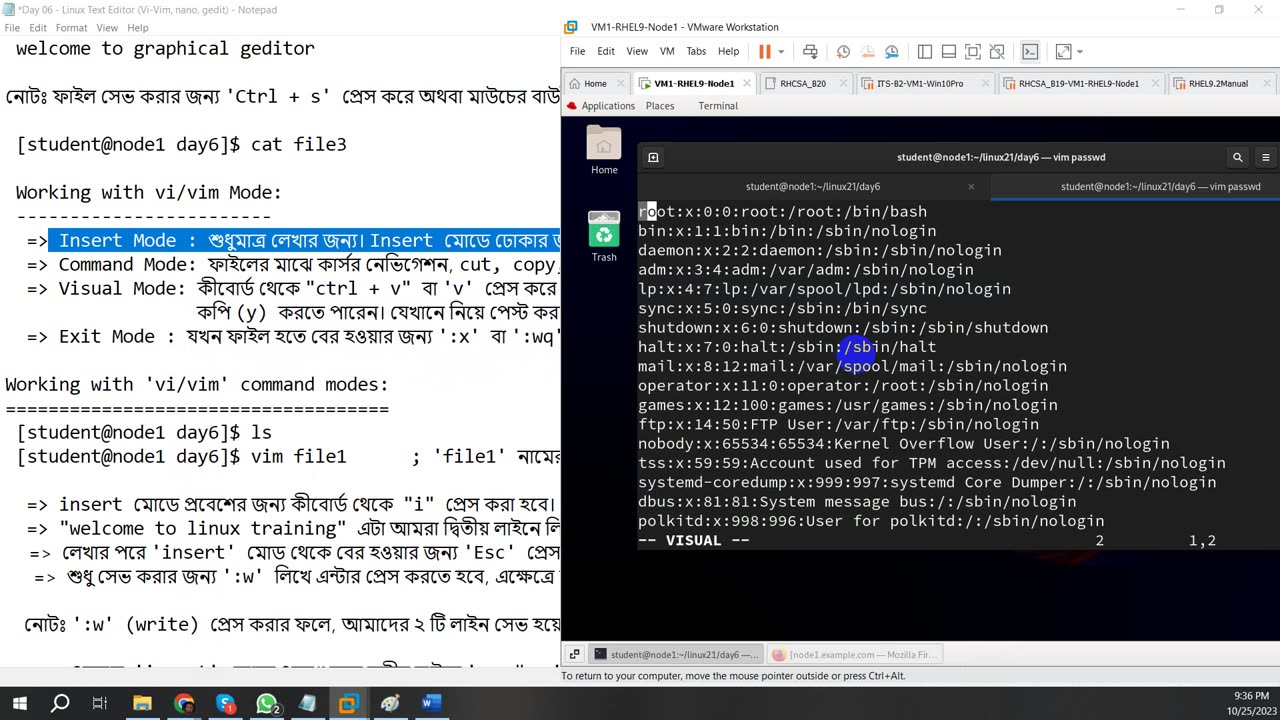Screen dimensions: 1280x720
Task: Click the revert to snapshot icon
Action: (867, 51)
